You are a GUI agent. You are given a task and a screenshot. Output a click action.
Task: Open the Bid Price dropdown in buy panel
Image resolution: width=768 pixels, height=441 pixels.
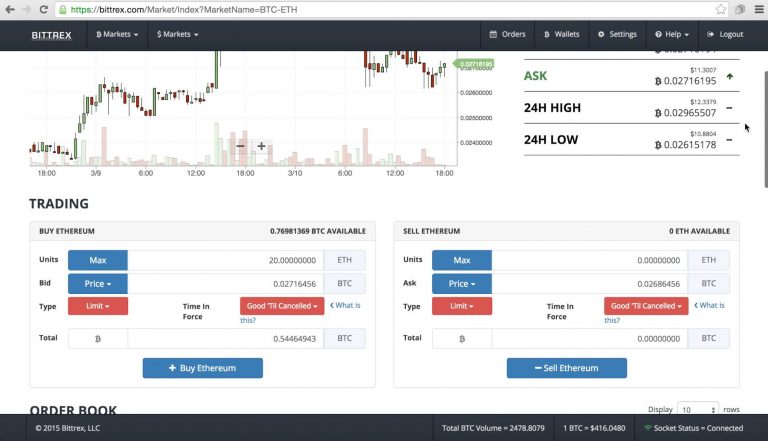pos(98,284)
